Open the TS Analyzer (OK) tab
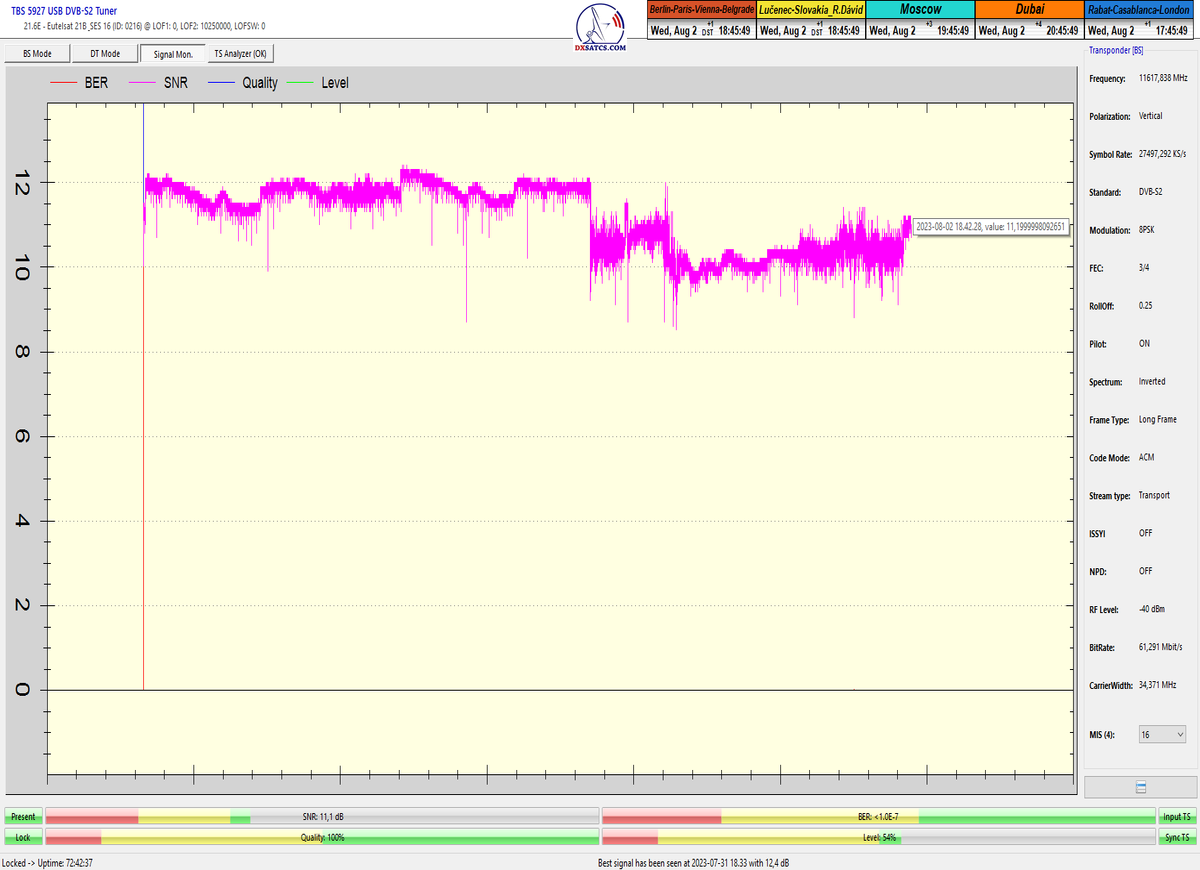Viewport: 1200px width, 870px height. pos(240,54)
